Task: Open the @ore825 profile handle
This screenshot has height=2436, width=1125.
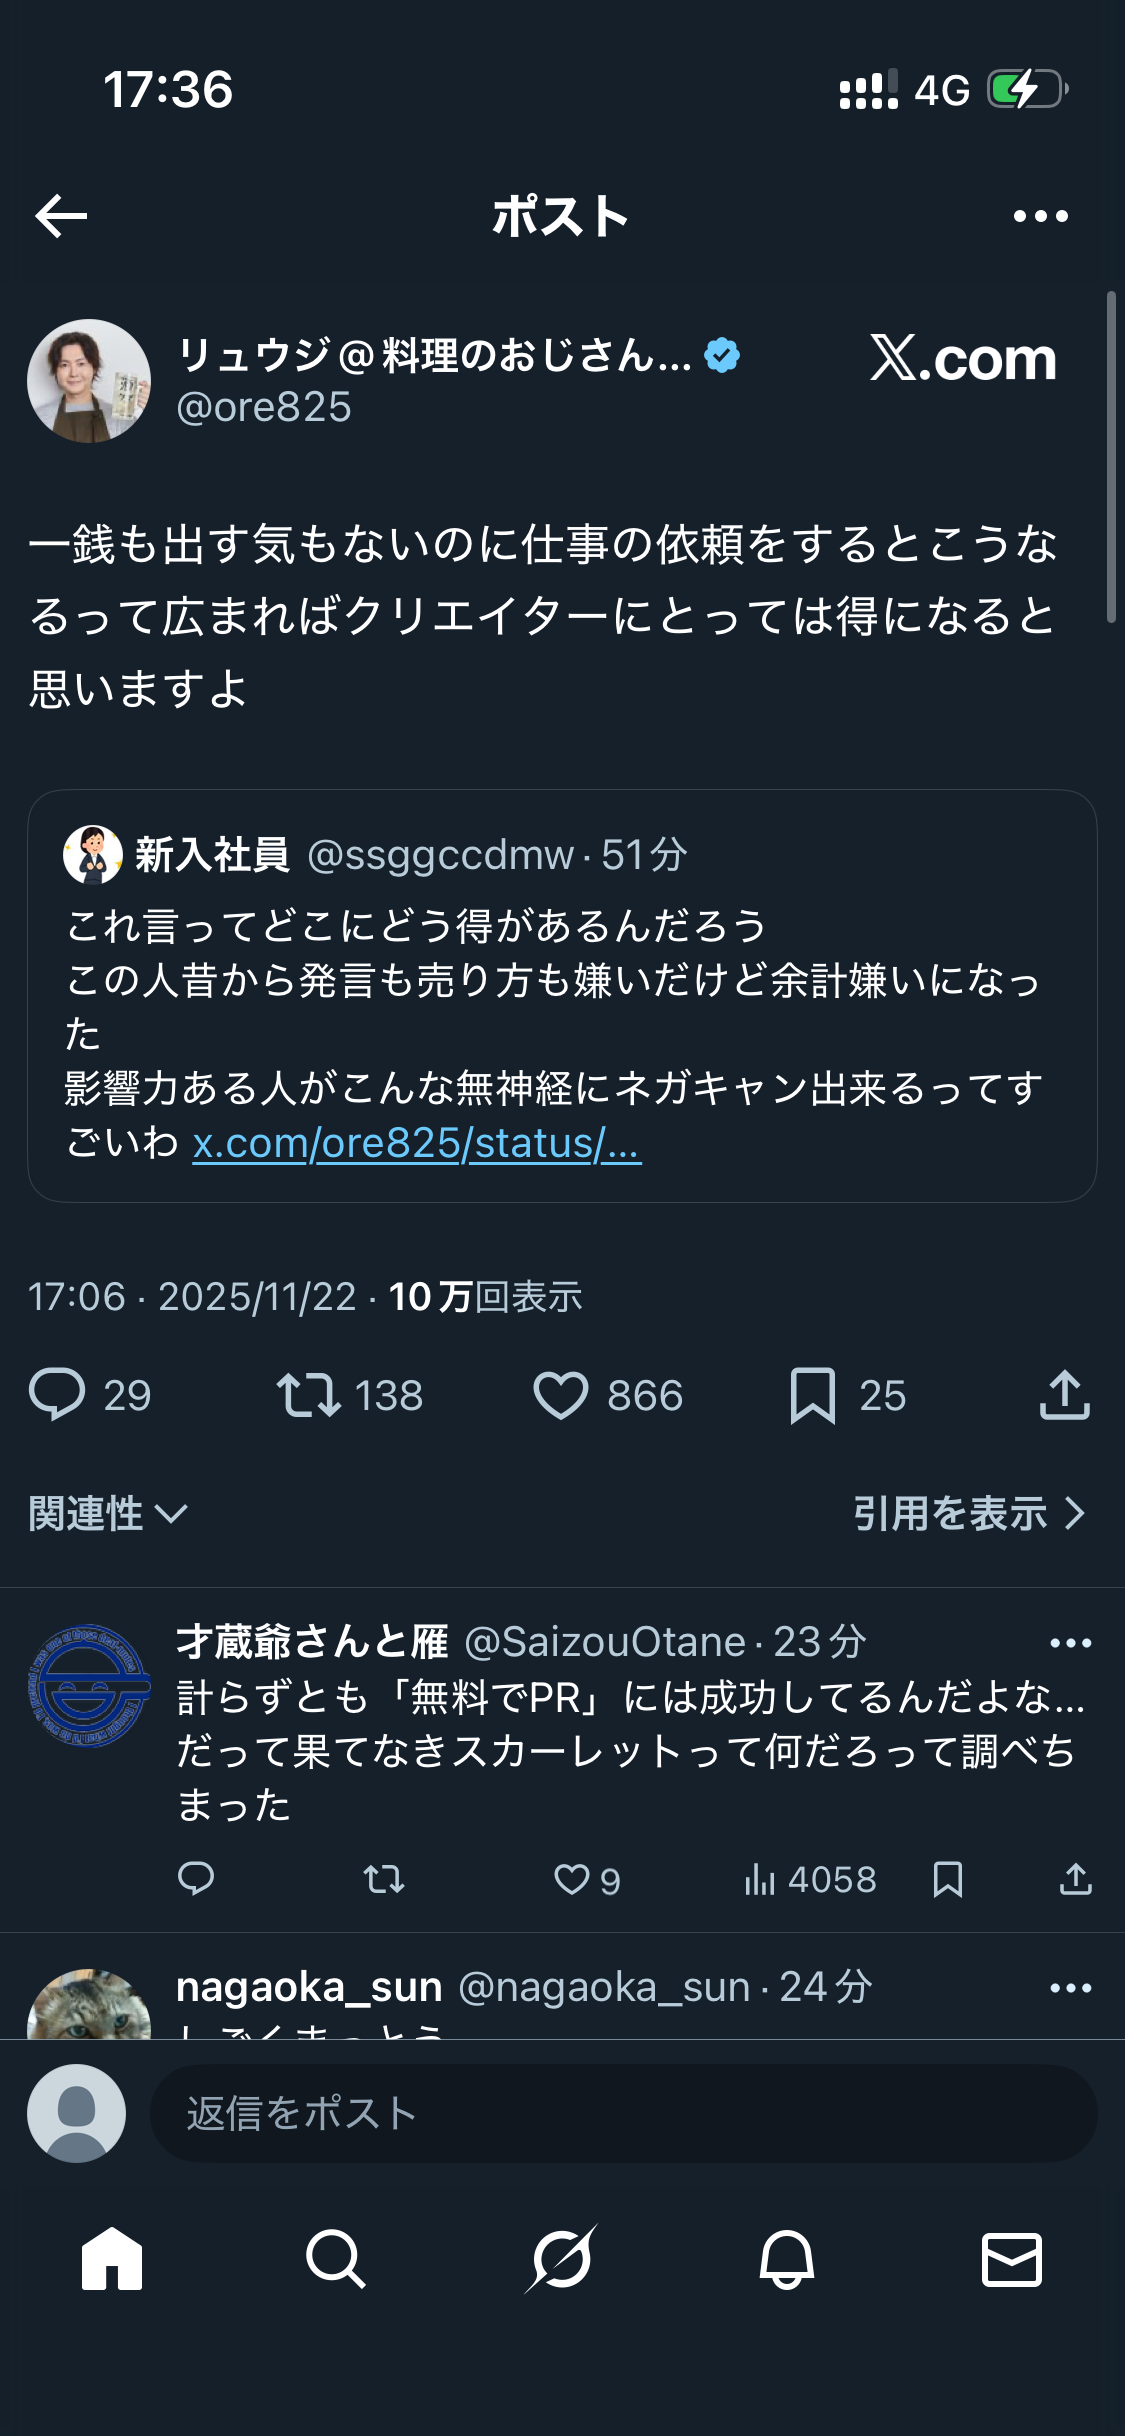Action: [264, 408]
